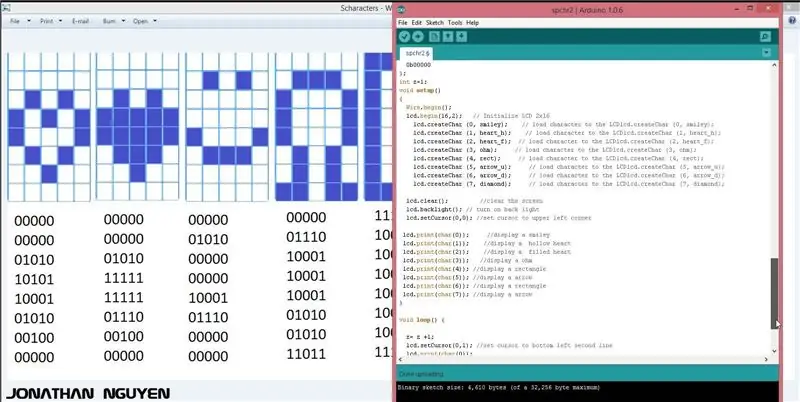800x402 pixels.
Task: Click the E-mail button in Photo Viewer
Action: 81,21
